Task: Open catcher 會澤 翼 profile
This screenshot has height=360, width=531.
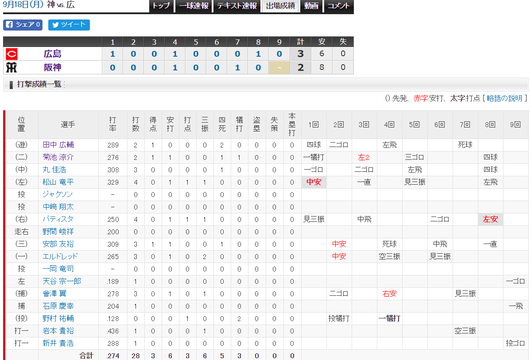Action: click(54, 294)
